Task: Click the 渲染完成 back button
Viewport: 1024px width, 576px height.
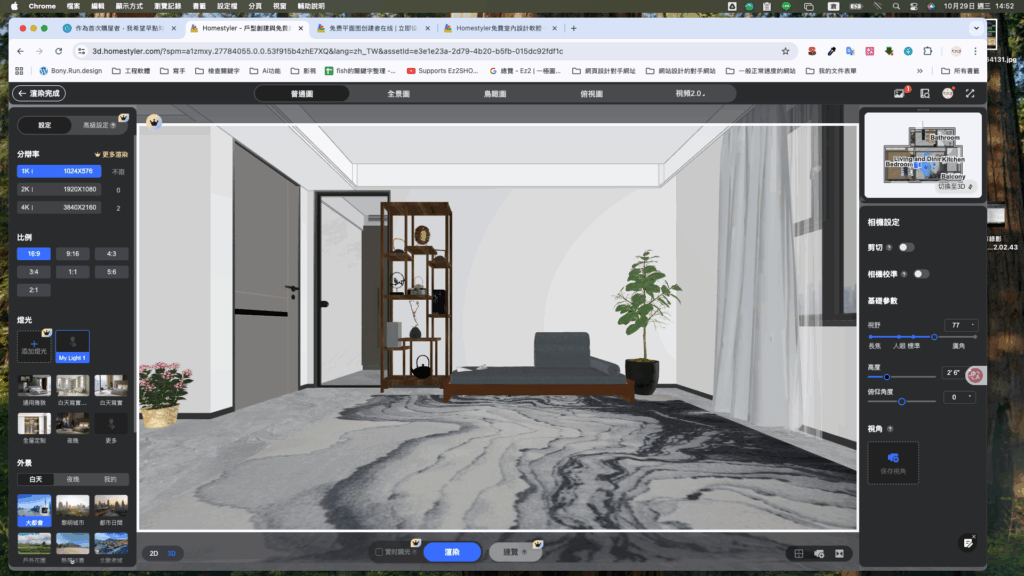Action: (38, 93)
